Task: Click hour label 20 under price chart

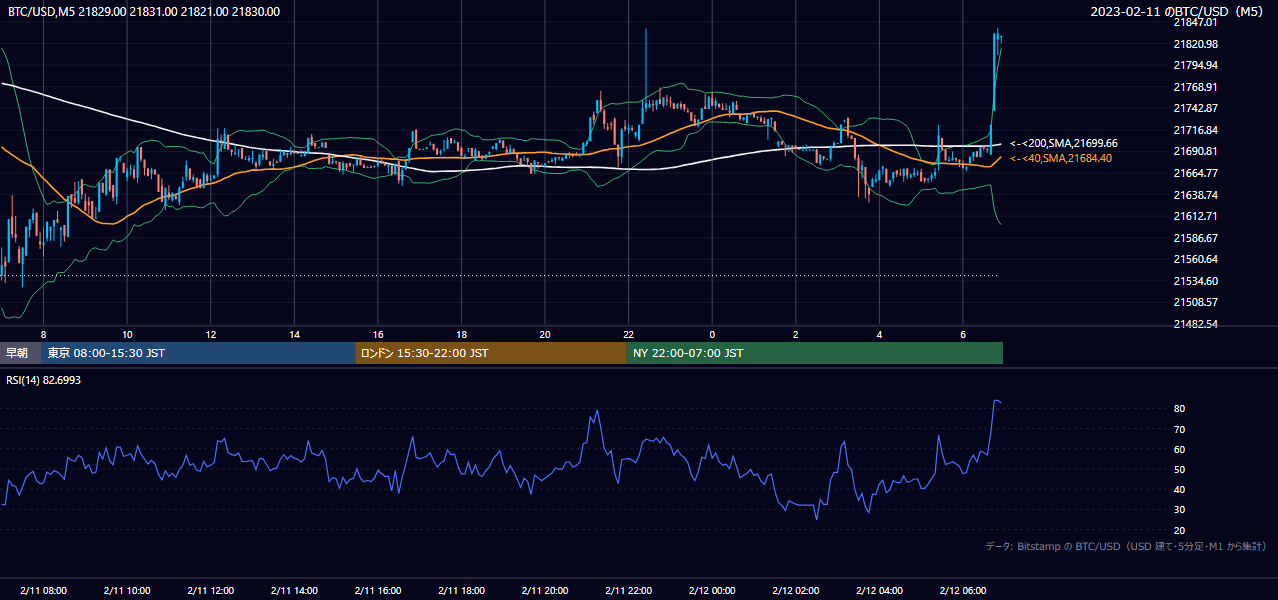Action: pos(545,333)
